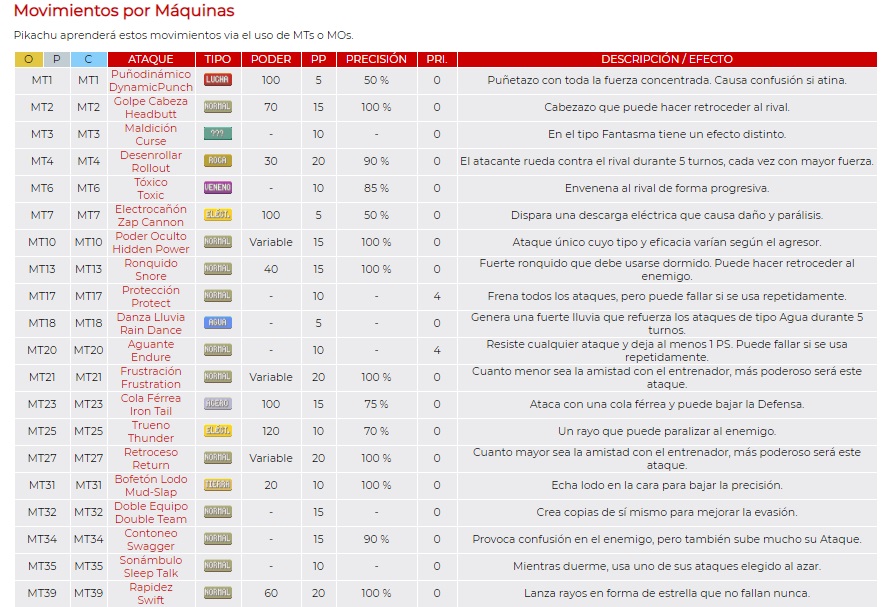Click the PP value 5 for Danza Lluvia
The height and width of the screenshot is (607, 889).
(x=319, y=323)
